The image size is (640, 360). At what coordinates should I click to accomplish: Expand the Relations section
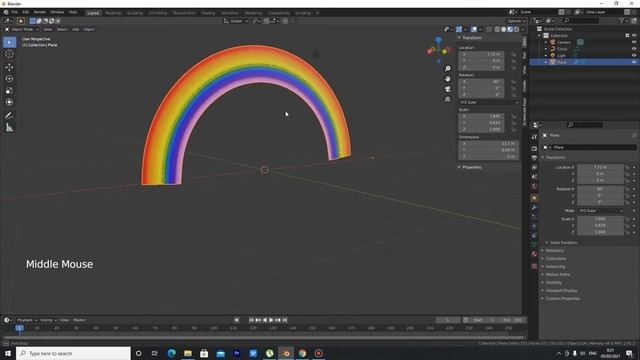pos(554,251)
